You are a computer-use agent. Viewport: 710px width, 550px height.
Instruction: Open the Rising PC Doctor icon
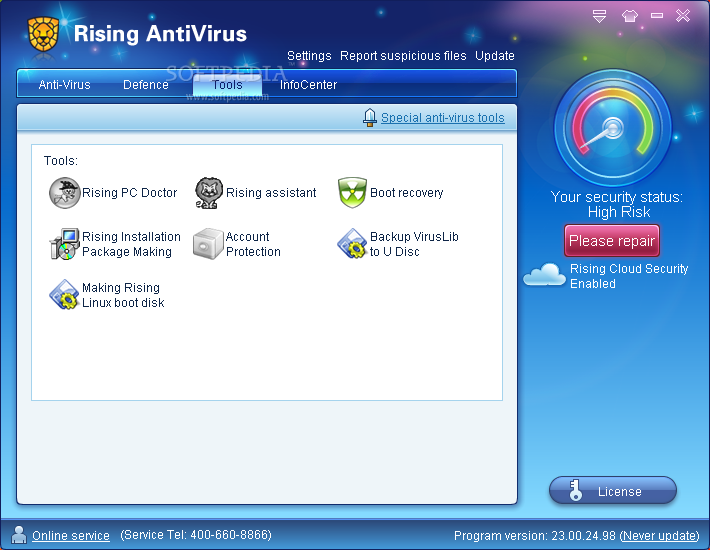coord(64,193)
